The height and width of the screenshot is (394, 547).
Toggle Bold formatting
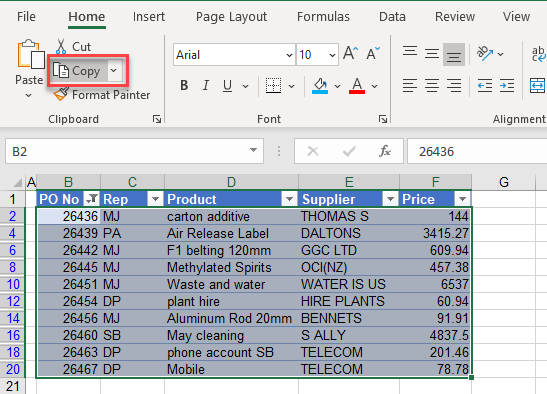point(184,86)
